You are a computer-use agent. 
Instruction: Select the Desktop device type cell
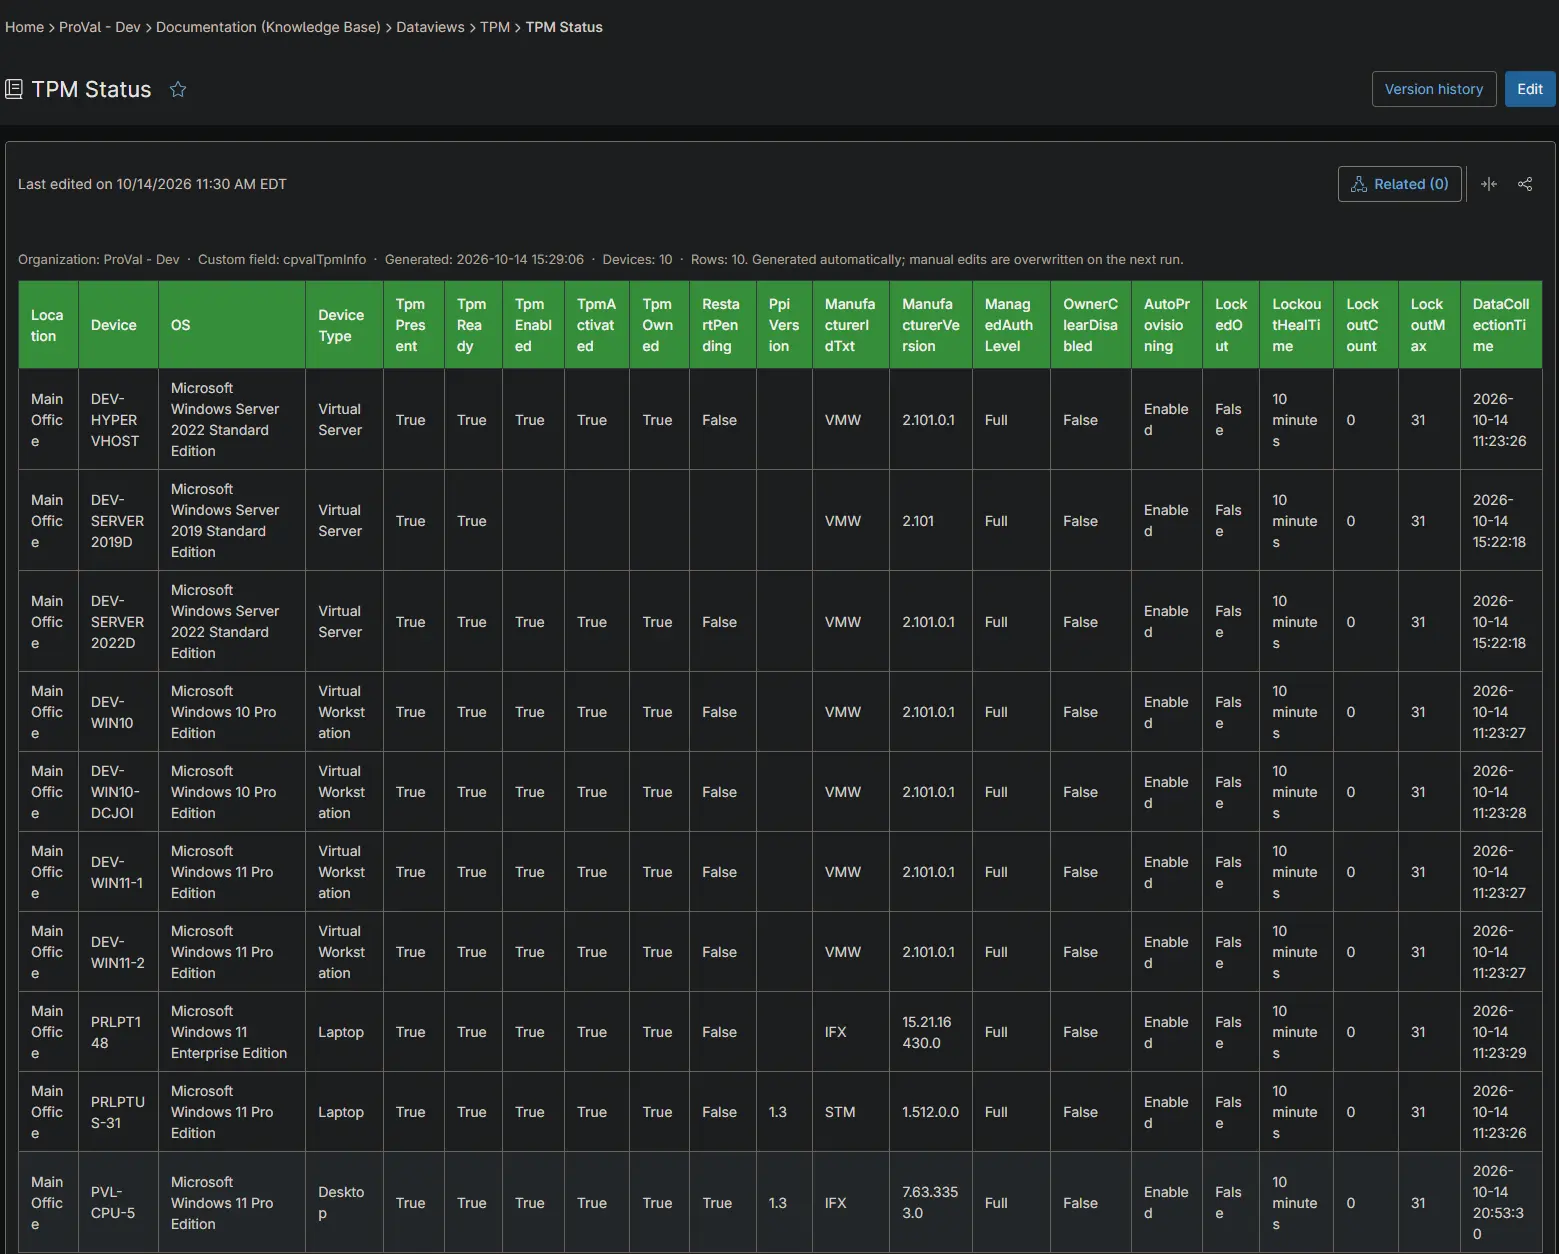tap(344, 1203)
